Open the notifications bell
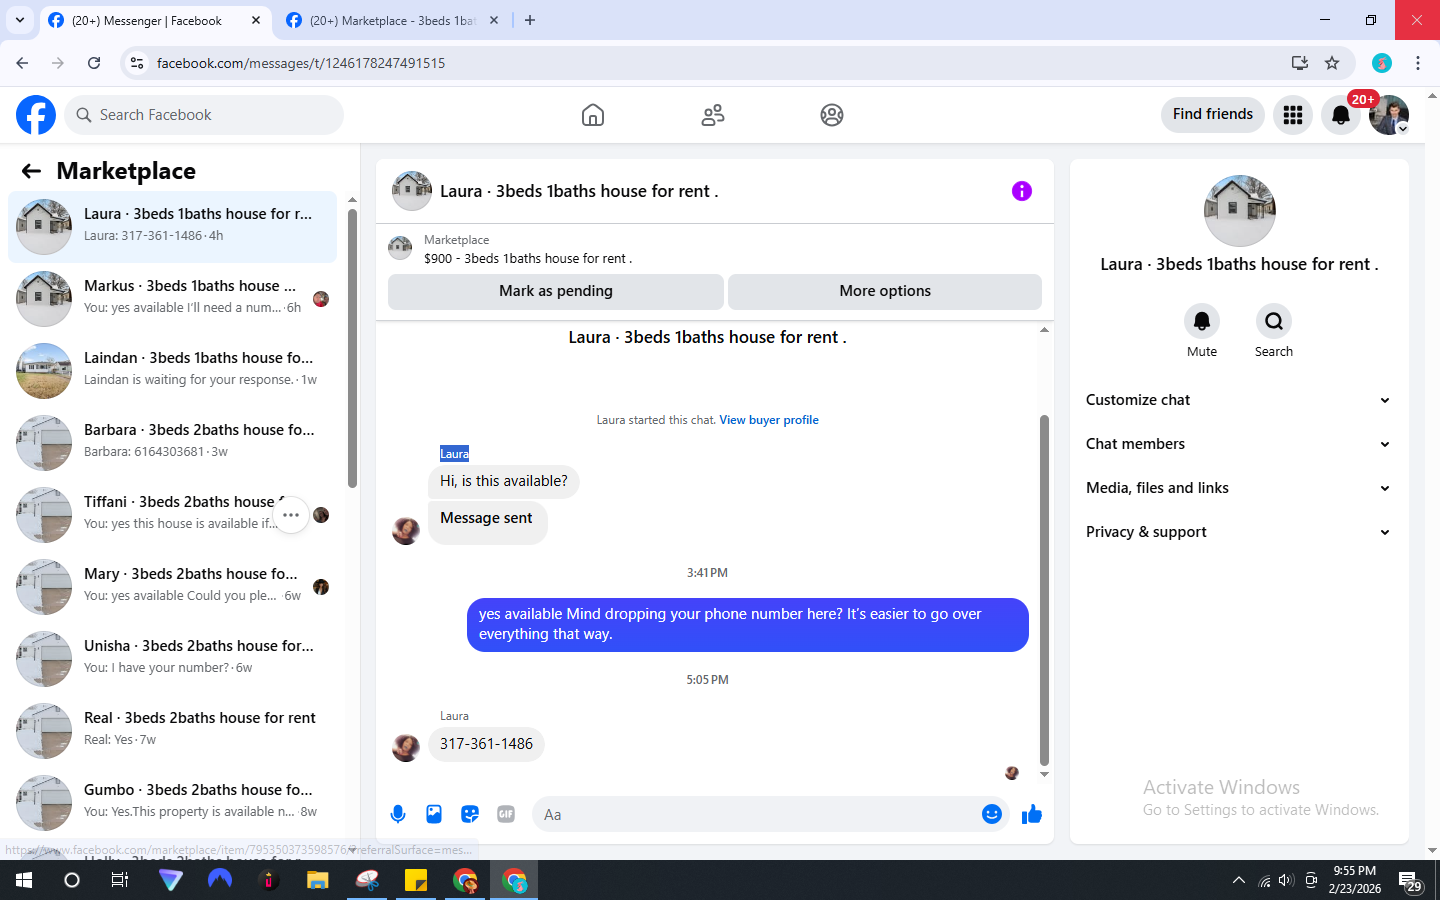This screenshot has width=1440, height=900. pos(1341,115)
